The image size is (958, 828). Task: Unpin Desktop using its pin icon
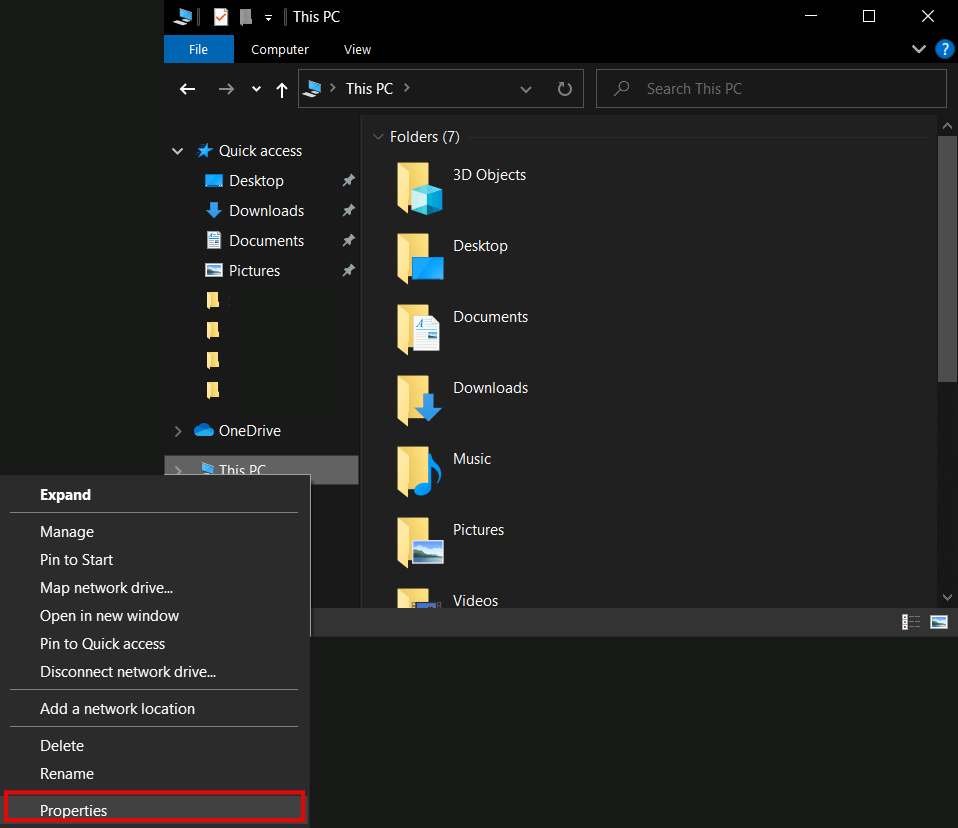coord(348,181)
